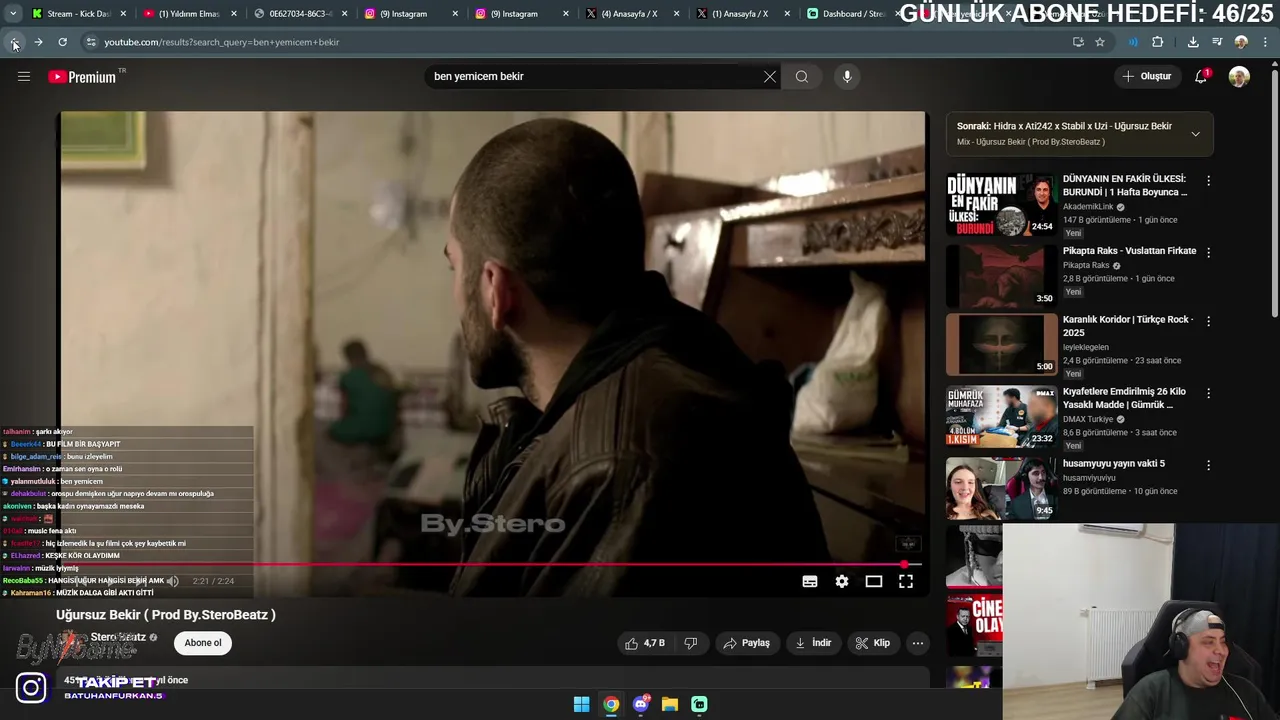
Task: Click the address bar URL field
Action: point(580,42)
